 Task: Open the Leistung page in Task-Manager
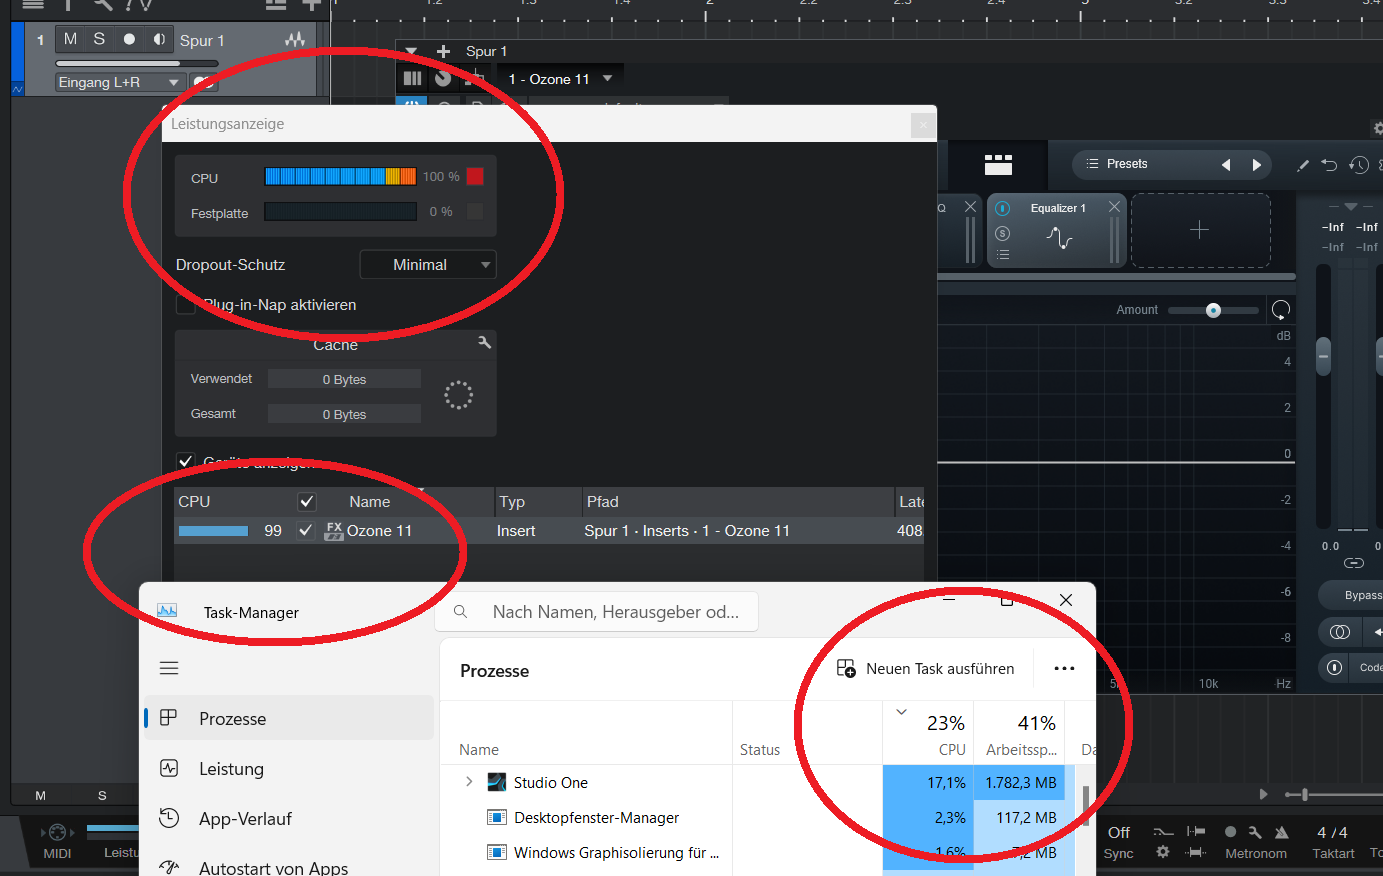[289, 768]
